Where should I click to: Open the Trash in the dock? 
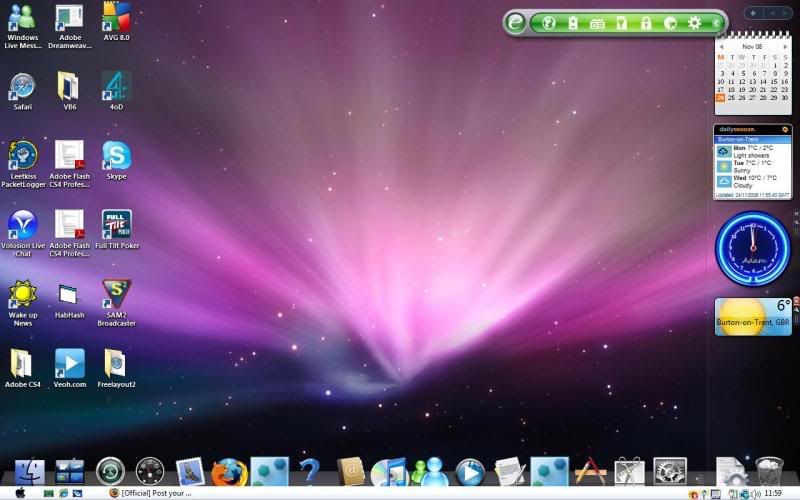click(768, 471)
